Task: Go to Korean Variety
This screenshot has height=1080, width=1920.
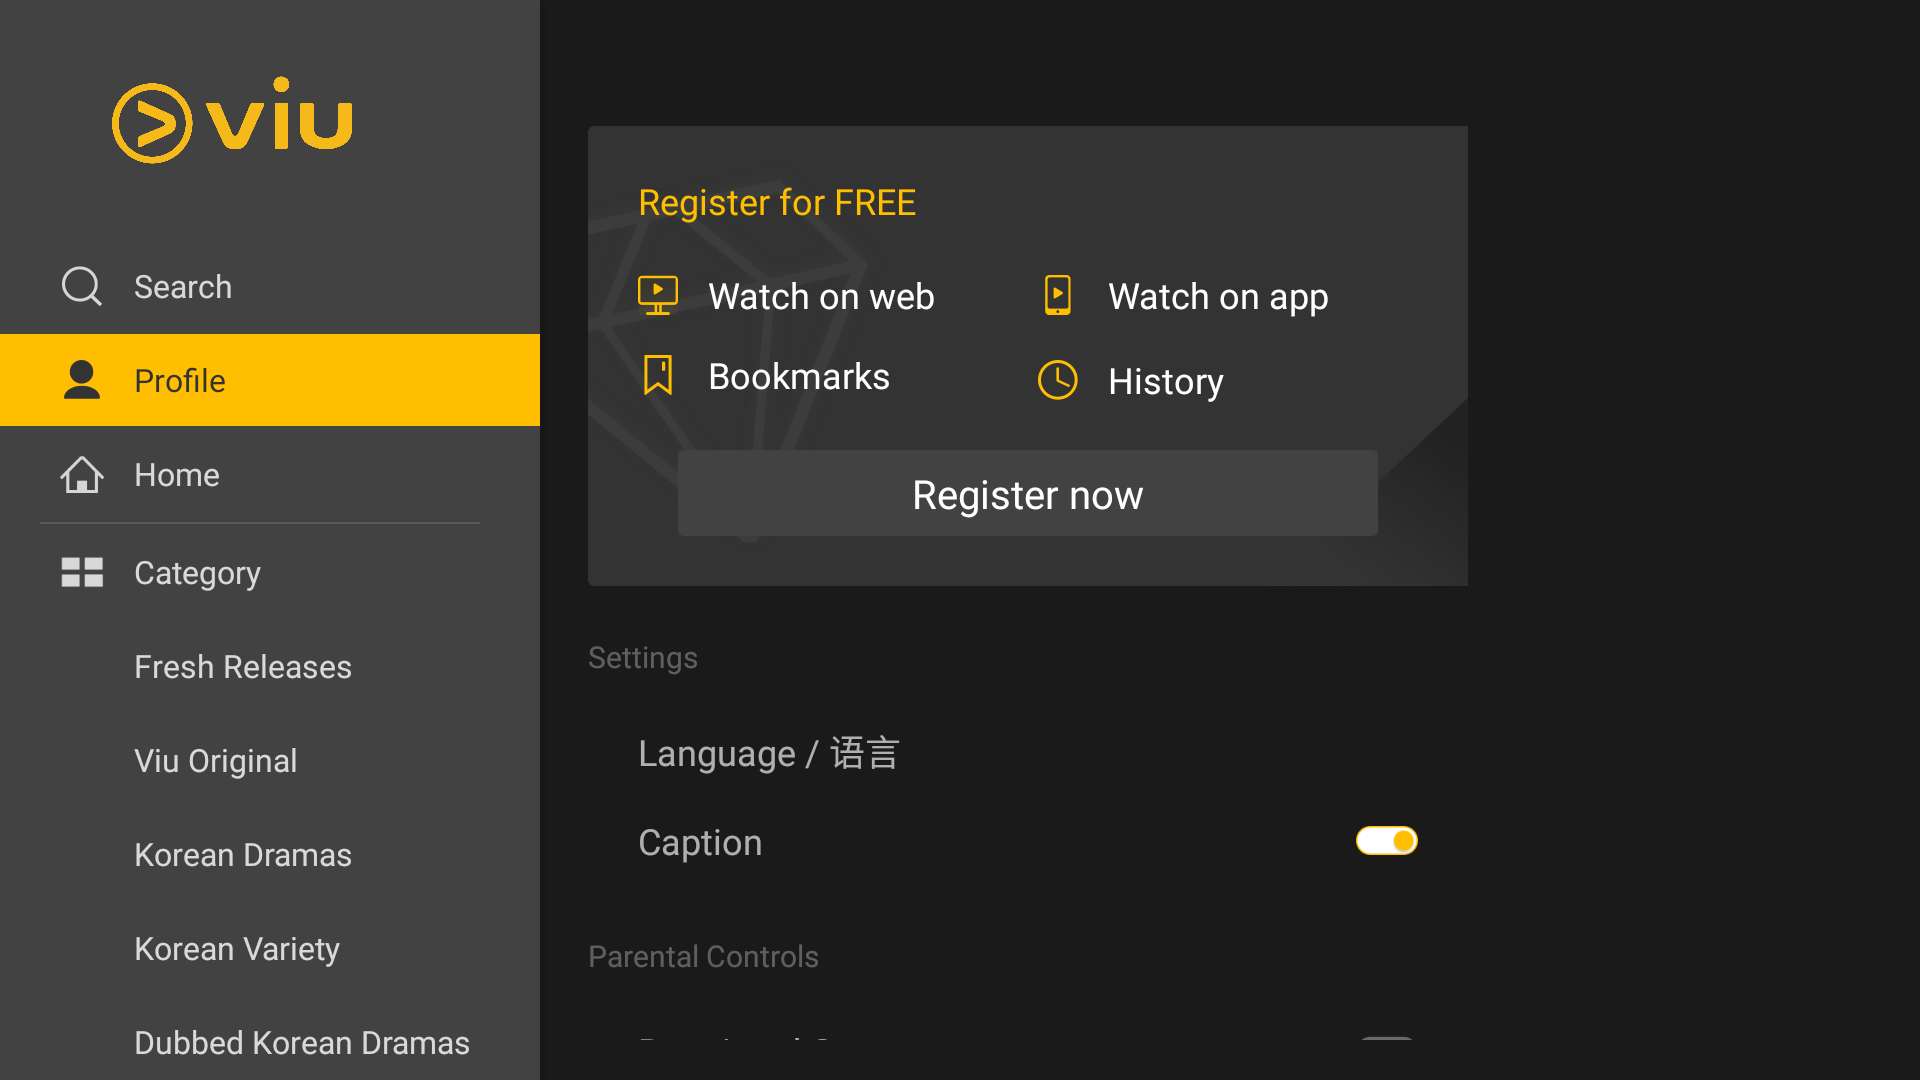Action: tap(237, 949)
